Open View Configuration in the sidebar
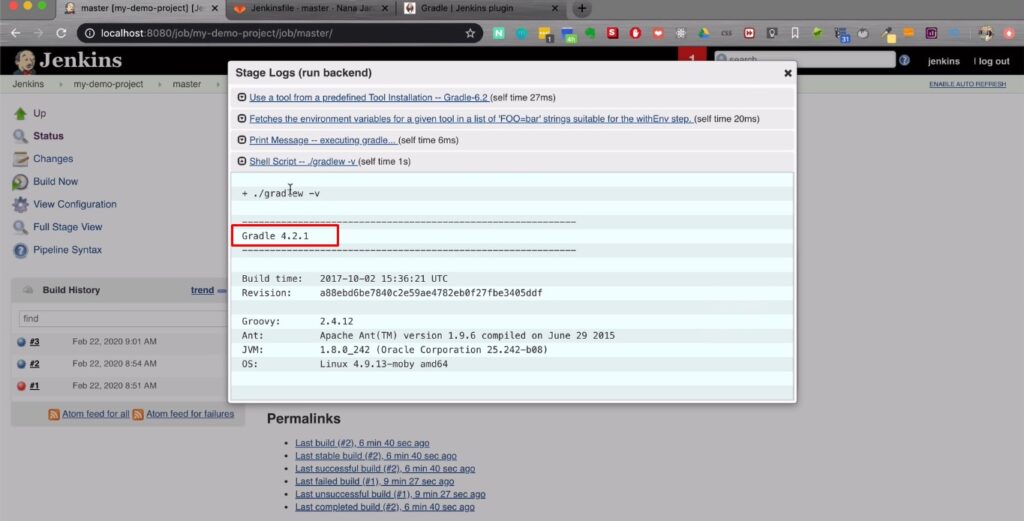1024x521 pixels. [x=75, y=204]
